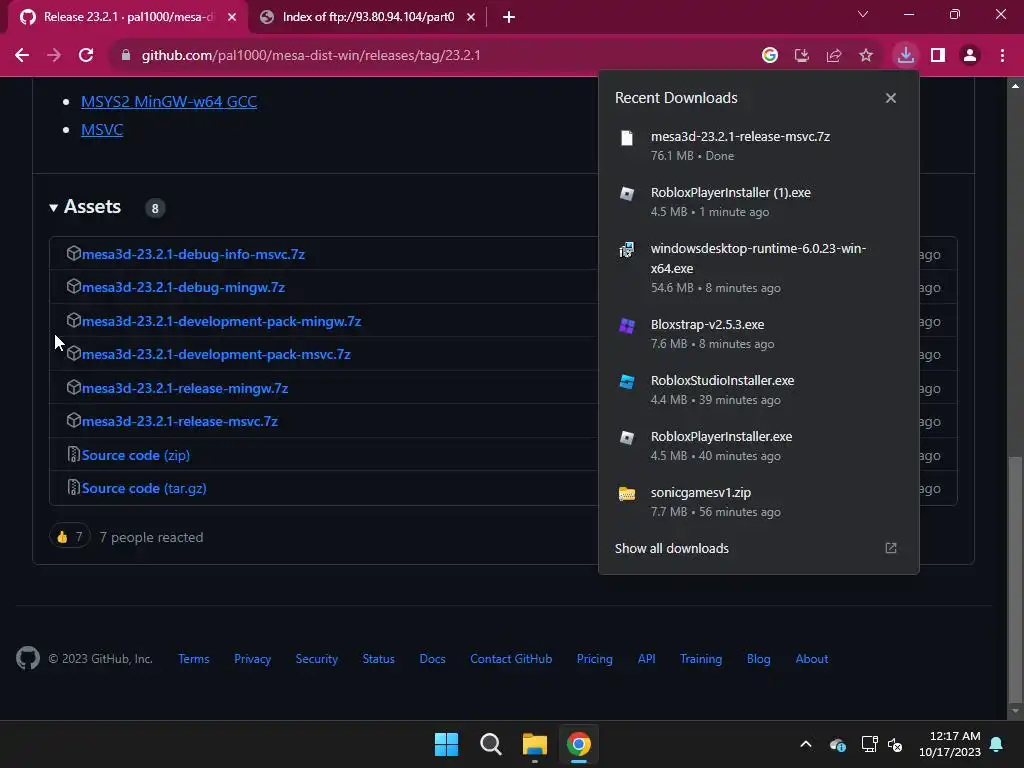
Task: Open the MSYS2 MinGW-w64 GCC link
Action: [x=168, y=102]
